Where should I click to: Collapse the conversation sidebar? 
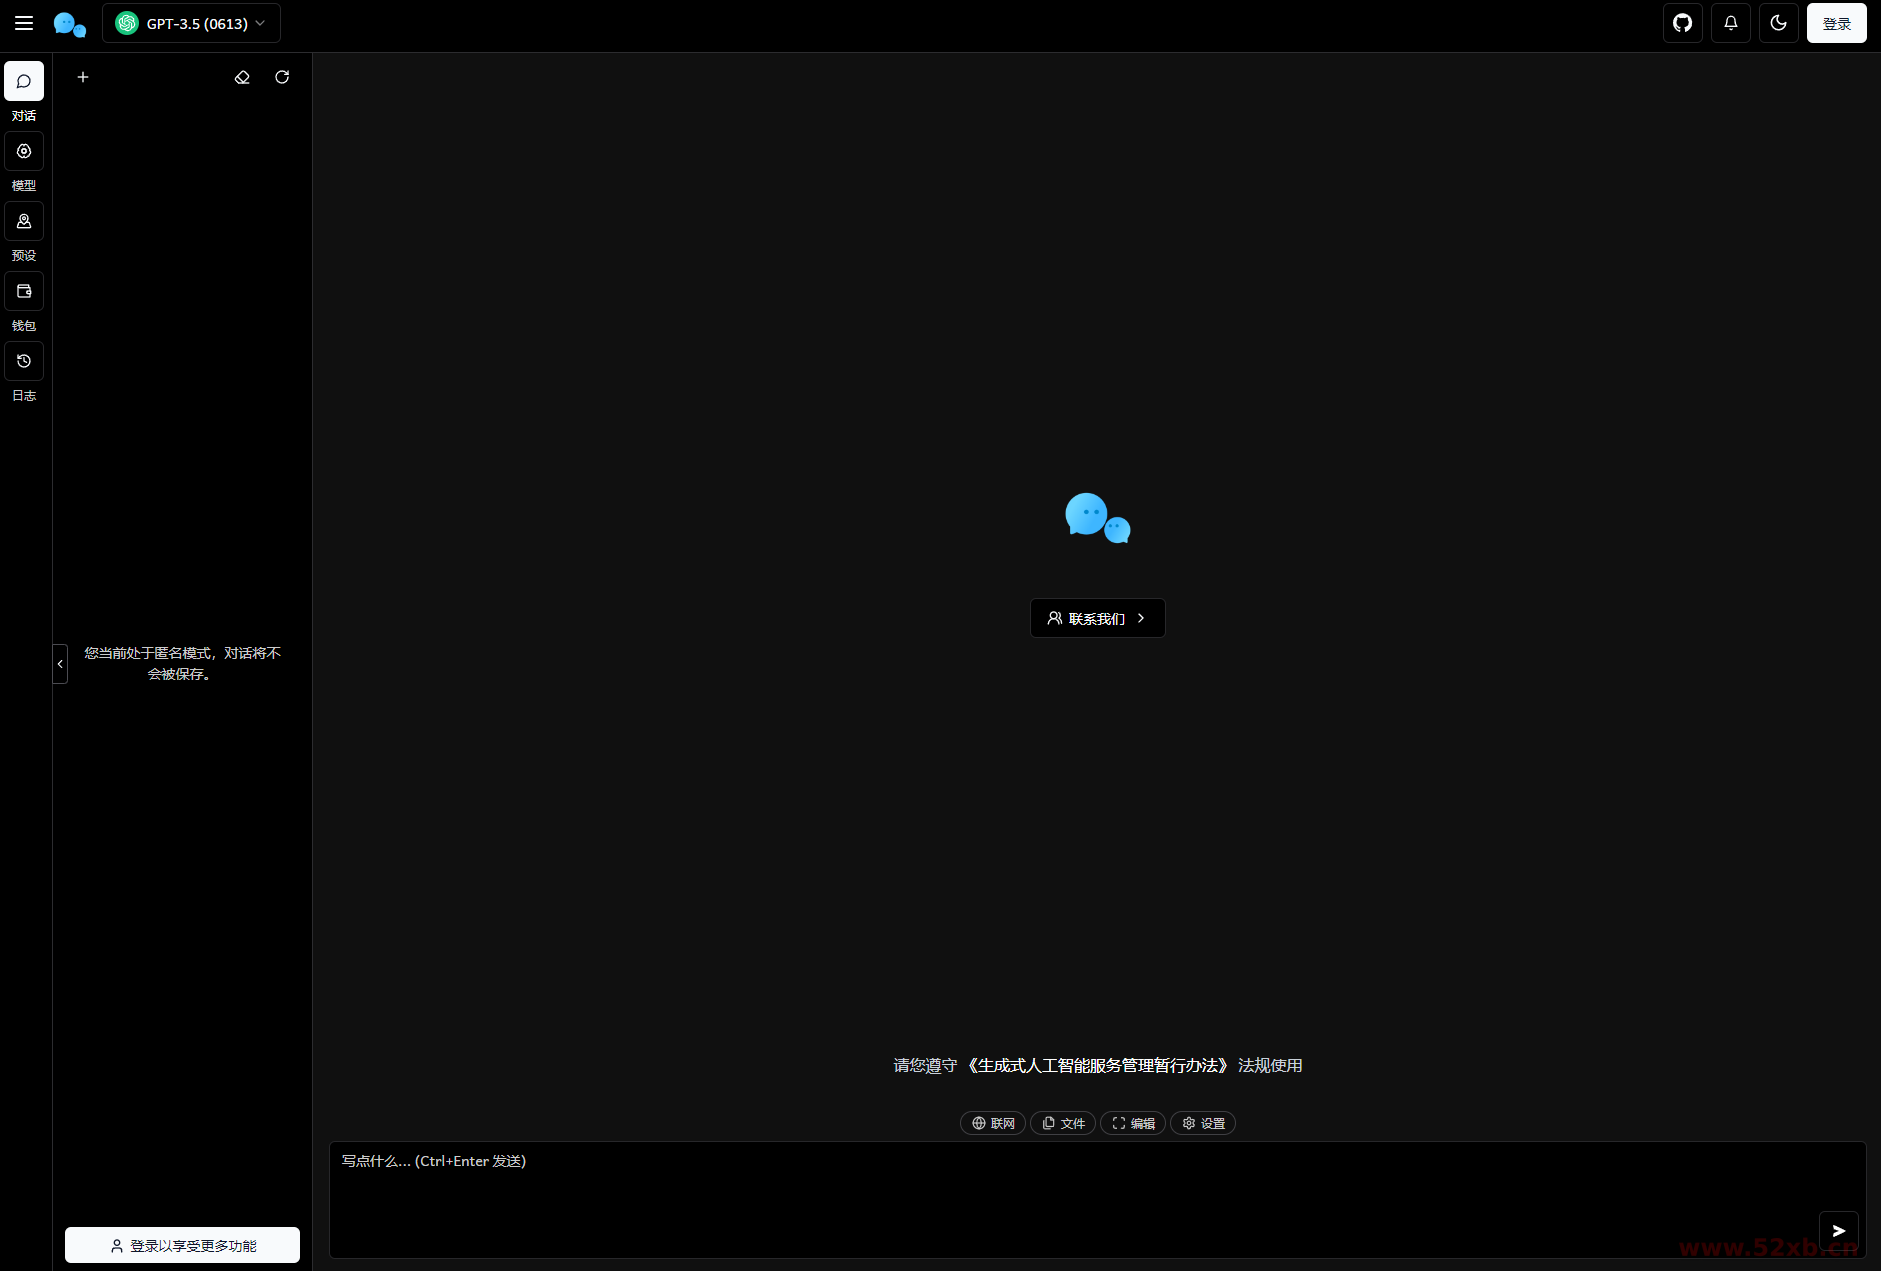pyautogui.click(x=60, y=663)
